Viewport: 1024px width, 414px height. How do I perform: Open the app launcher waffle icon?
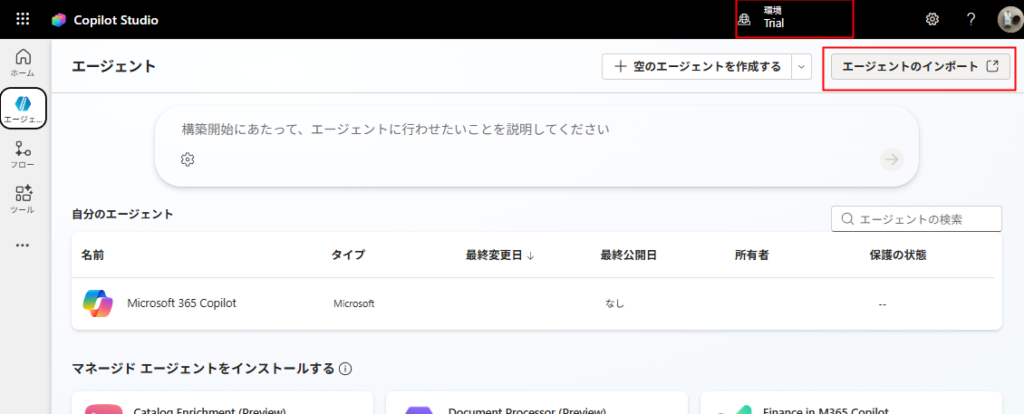(x=23, y=19)
